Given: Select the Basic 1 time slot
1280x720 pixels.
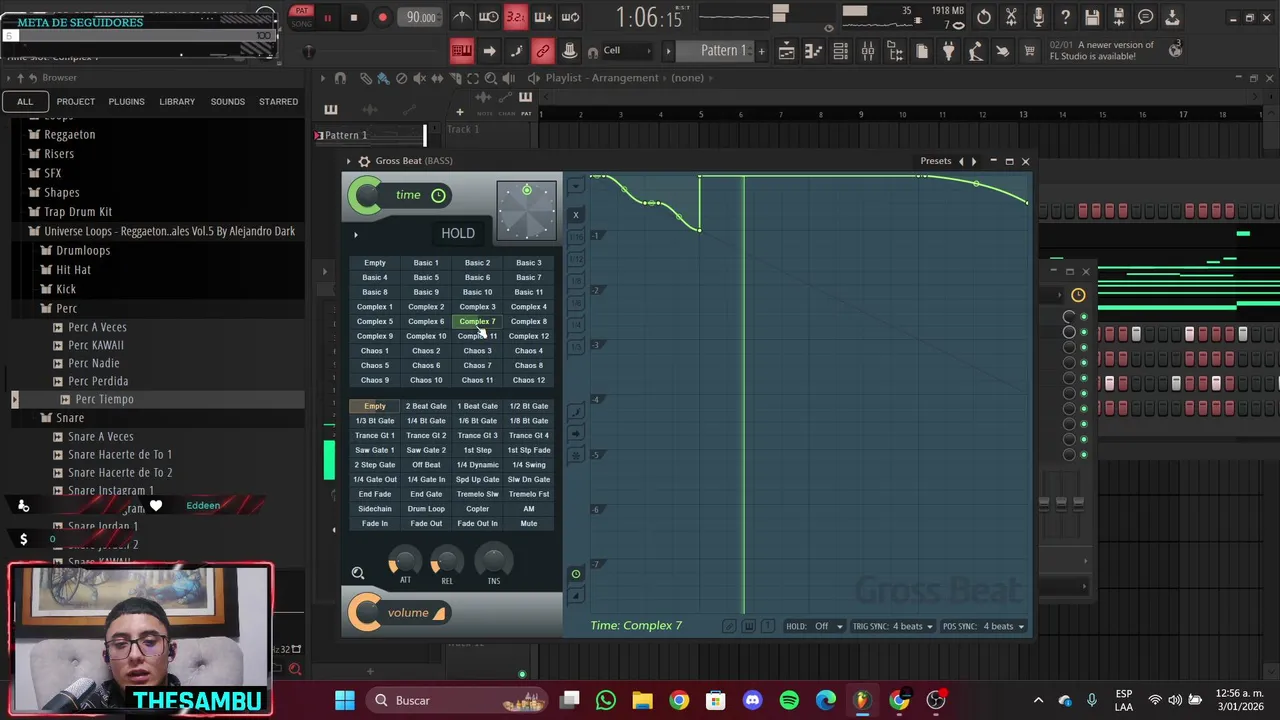Looking at the screenshot, I should click(x=426, y=263).
